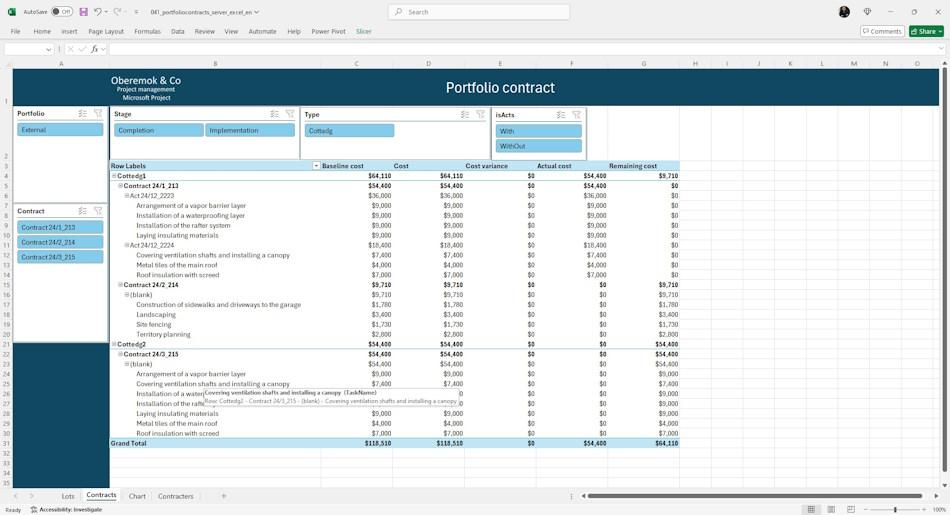Save the workbook with the Save icon
The width and height of the screenshot is (950, 515).
[x=84, y=12]
